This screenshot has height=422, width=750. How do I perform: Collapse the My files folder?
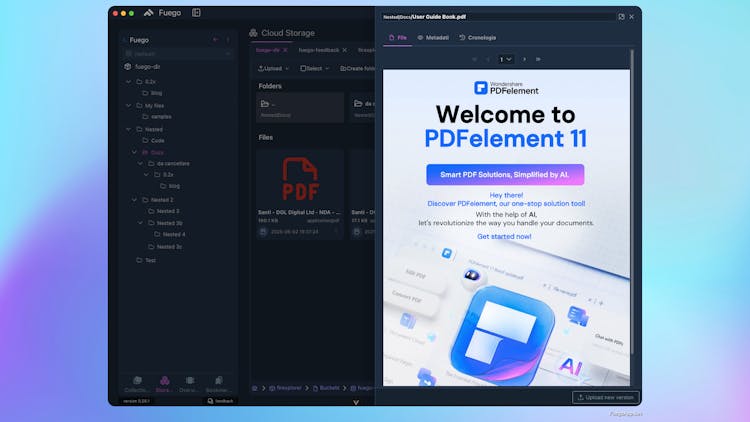[x=128, y=105]
